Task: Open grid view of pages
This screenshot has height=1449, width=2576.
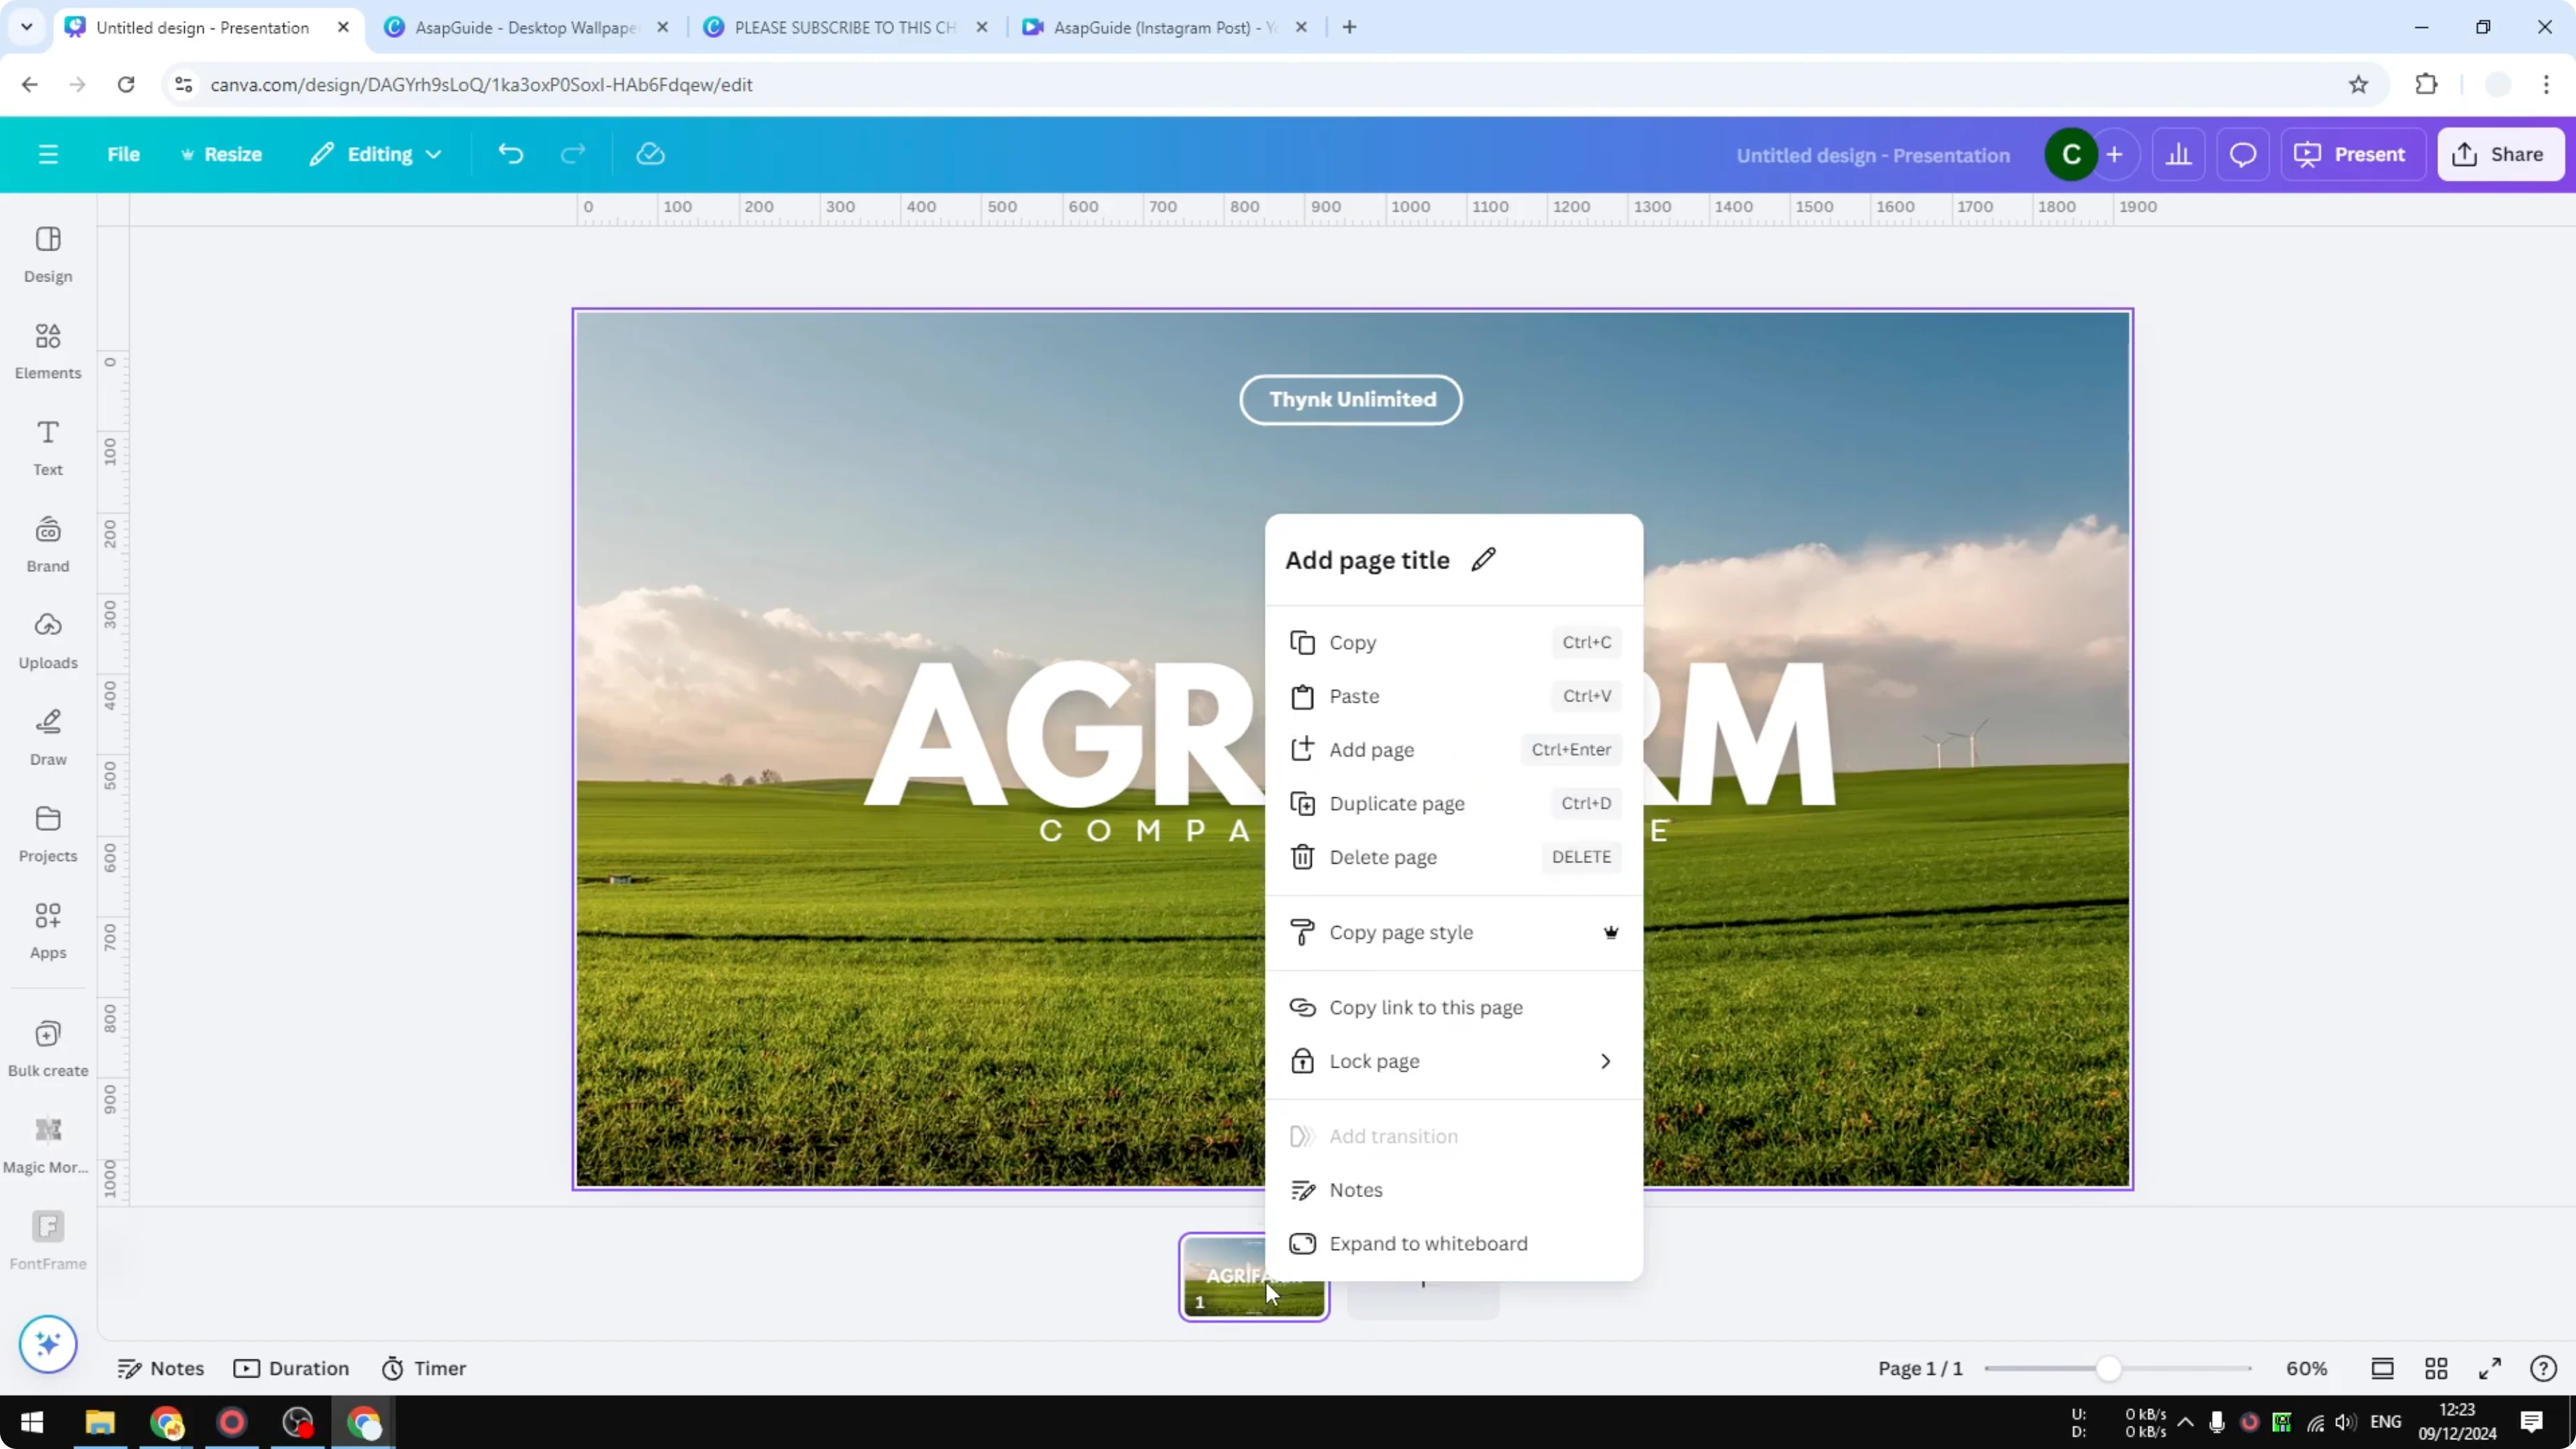Action: pyautogui.click(x=2435, y=1368)
